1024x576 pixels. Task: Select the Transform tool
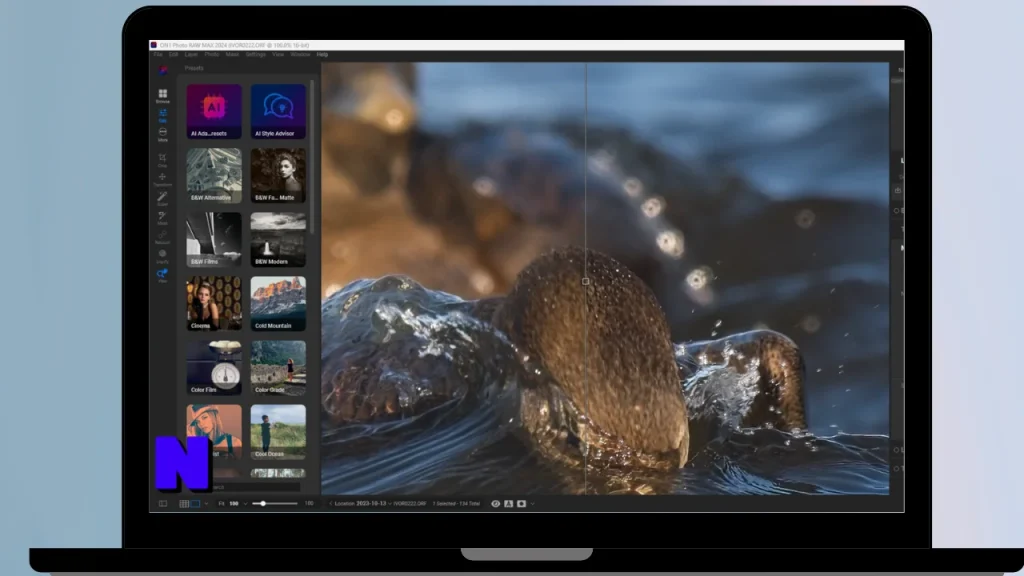click(163, 179)
